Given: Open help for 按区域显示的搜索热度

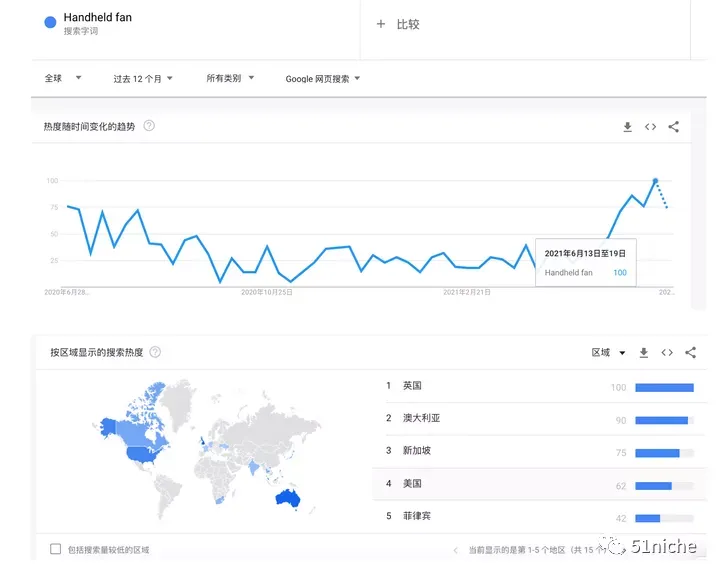Looking at the screenshot, I should tap(155, 352).
